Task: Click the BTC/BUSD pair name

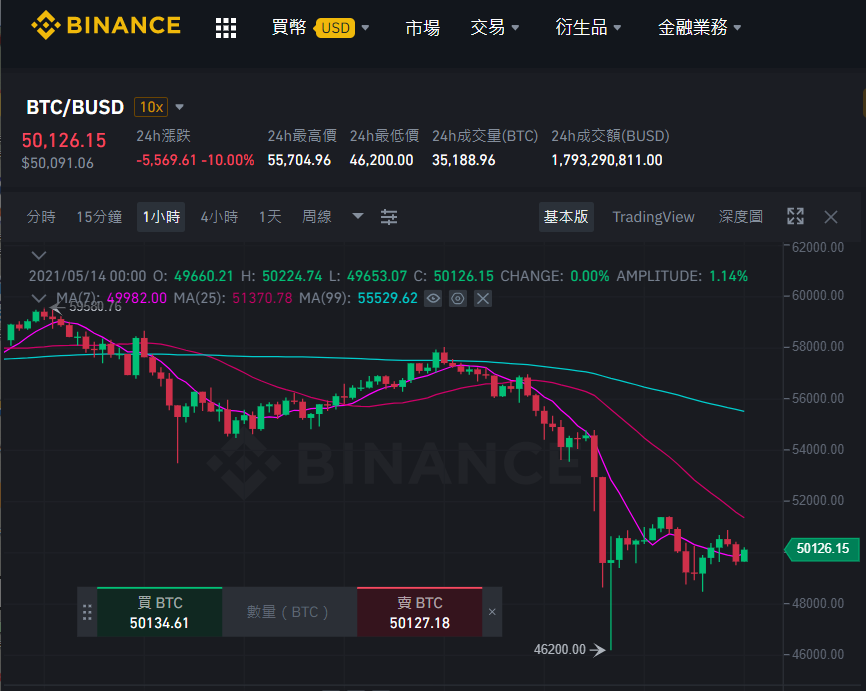Action: [x=75, y=107]
